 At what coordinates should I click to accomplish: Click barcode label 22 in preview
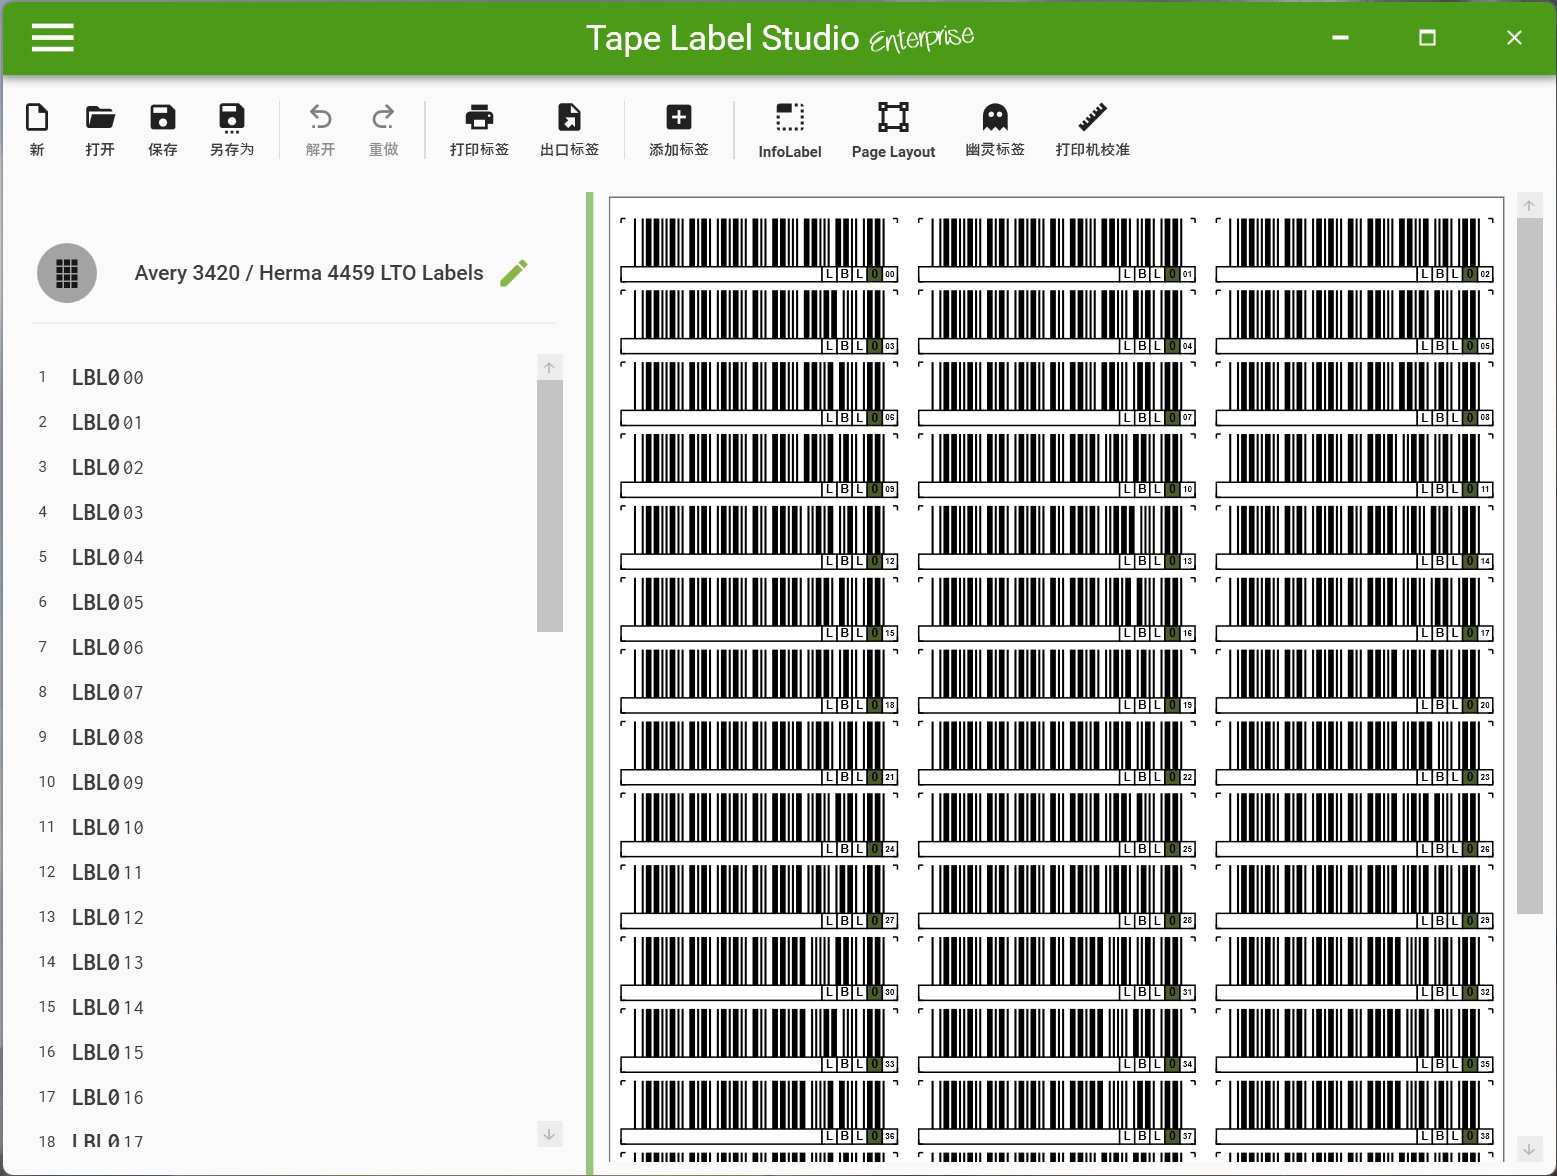(1057, 754)
